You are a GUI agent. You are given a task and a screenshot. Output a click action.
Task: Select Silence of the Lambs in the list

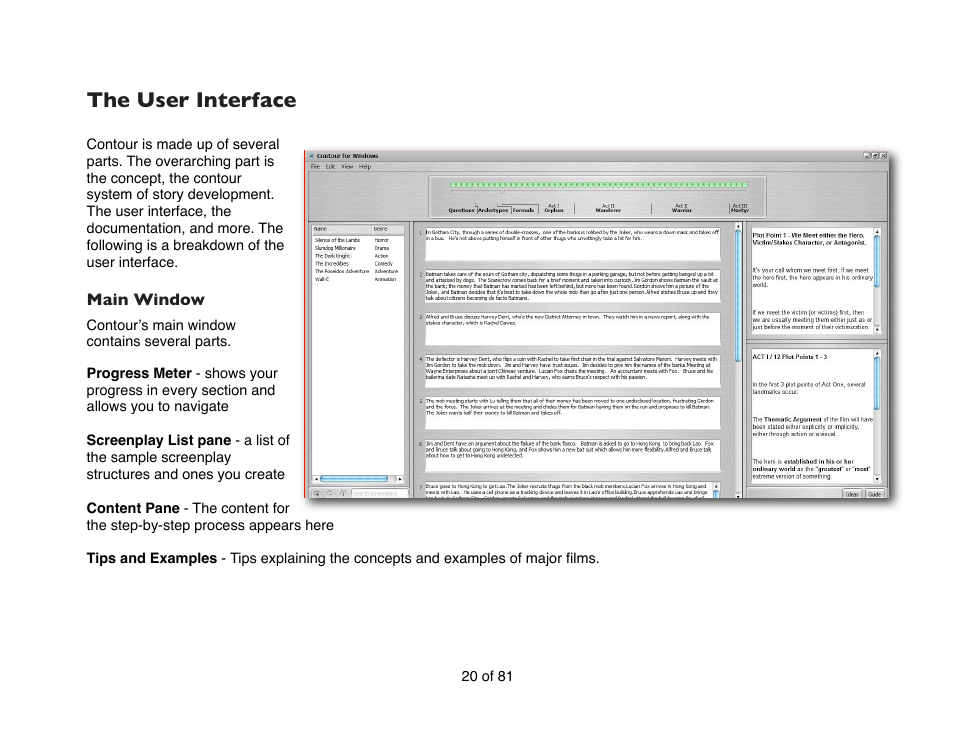338,240
